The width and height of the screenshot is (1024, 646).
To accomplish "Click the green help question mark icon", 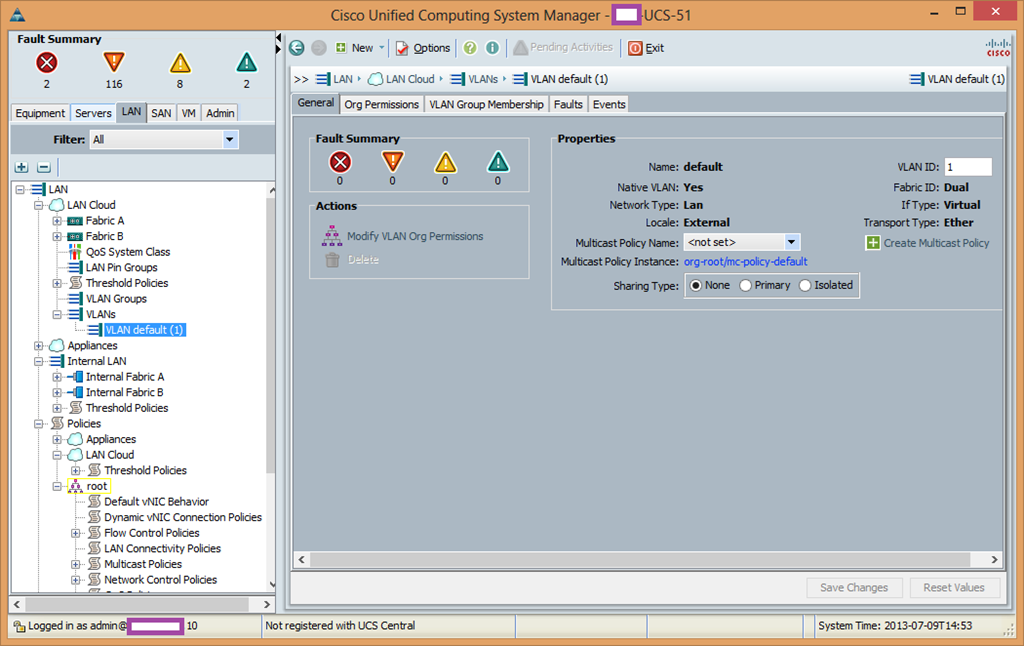I will click(470, 48).
